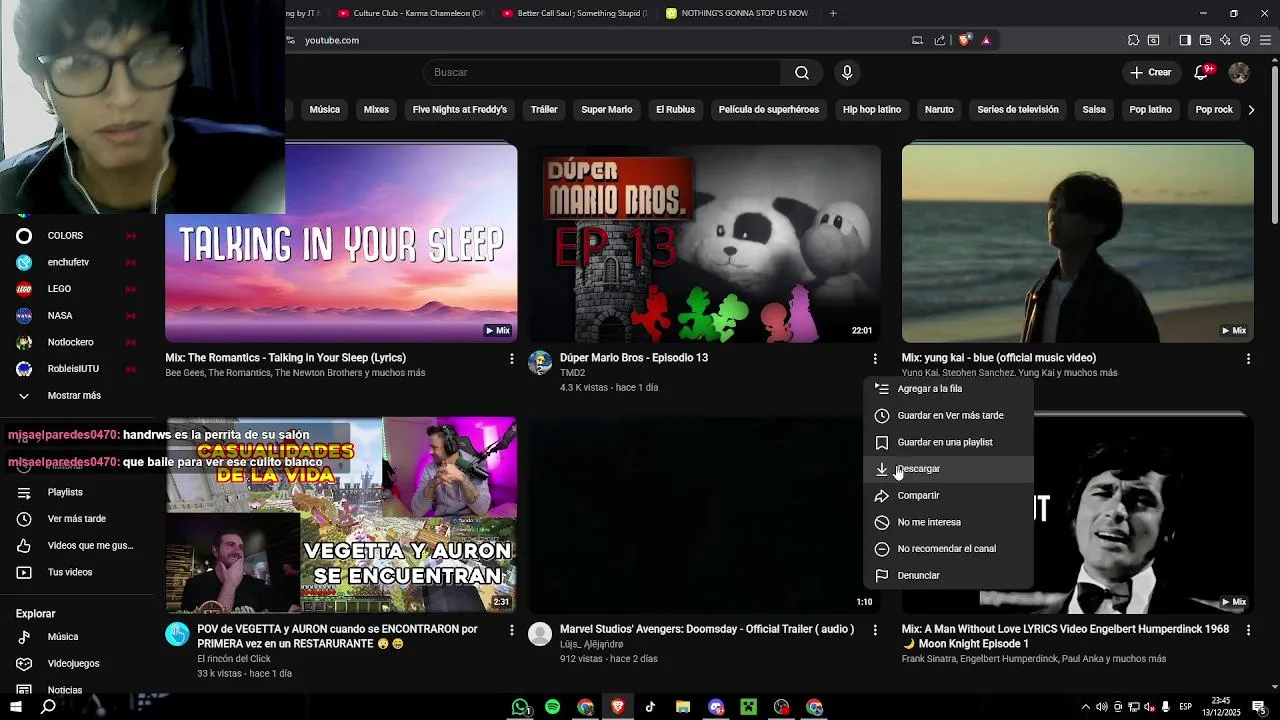Open Minecraft creeper icon in taskbar
The image size is (1280, 720).
pos(748,707)
